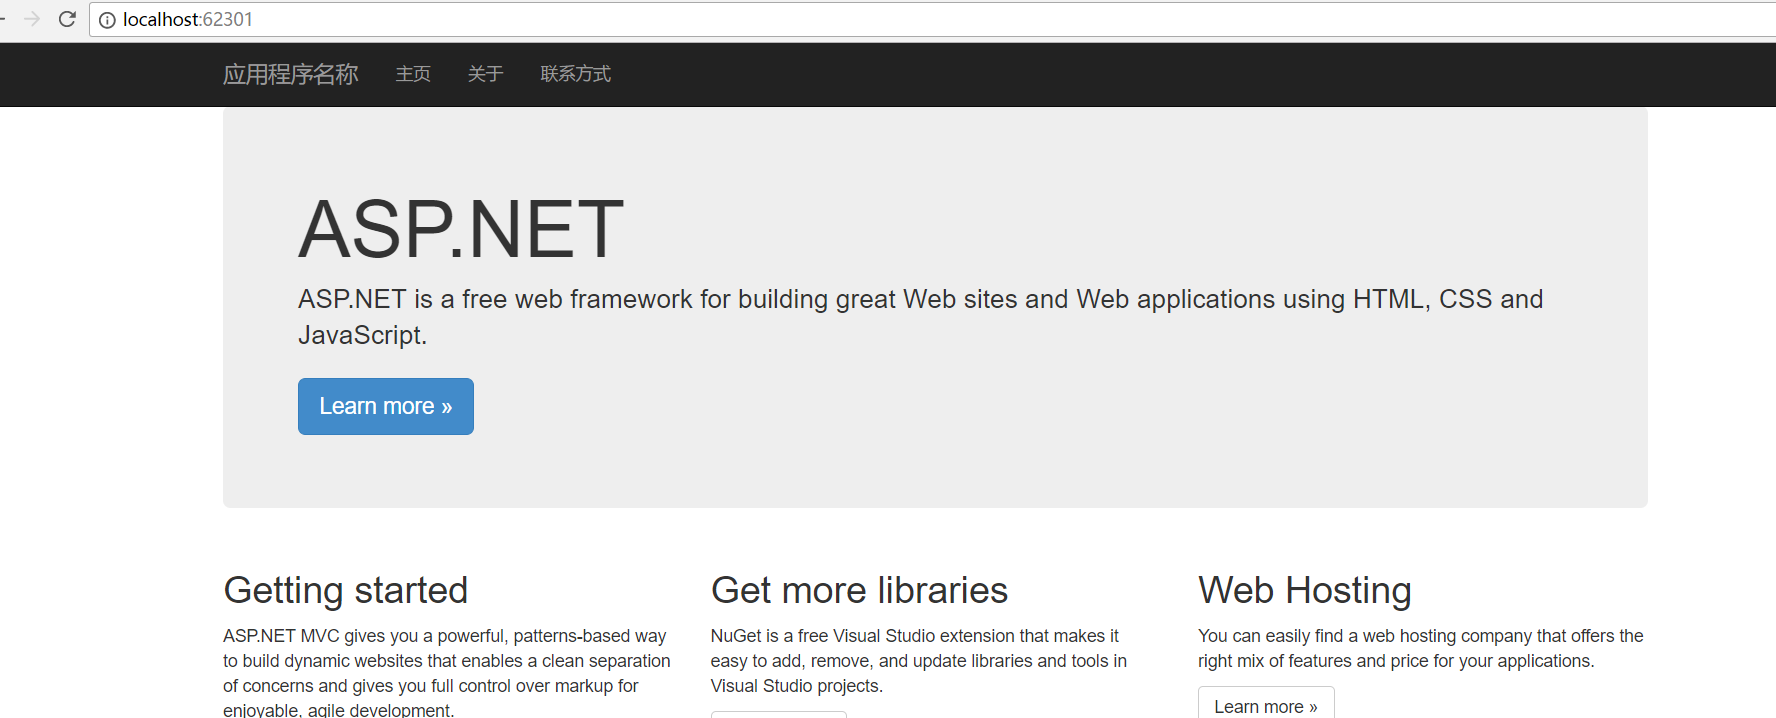
Task: Click the web hosting company paragraph
Action: pyautogui.click(x=1421, y=648)
